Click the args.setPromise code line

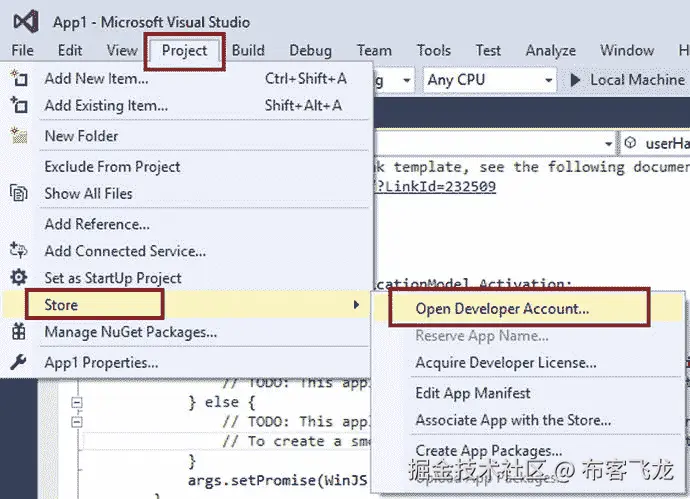click(x=278, y=480)
